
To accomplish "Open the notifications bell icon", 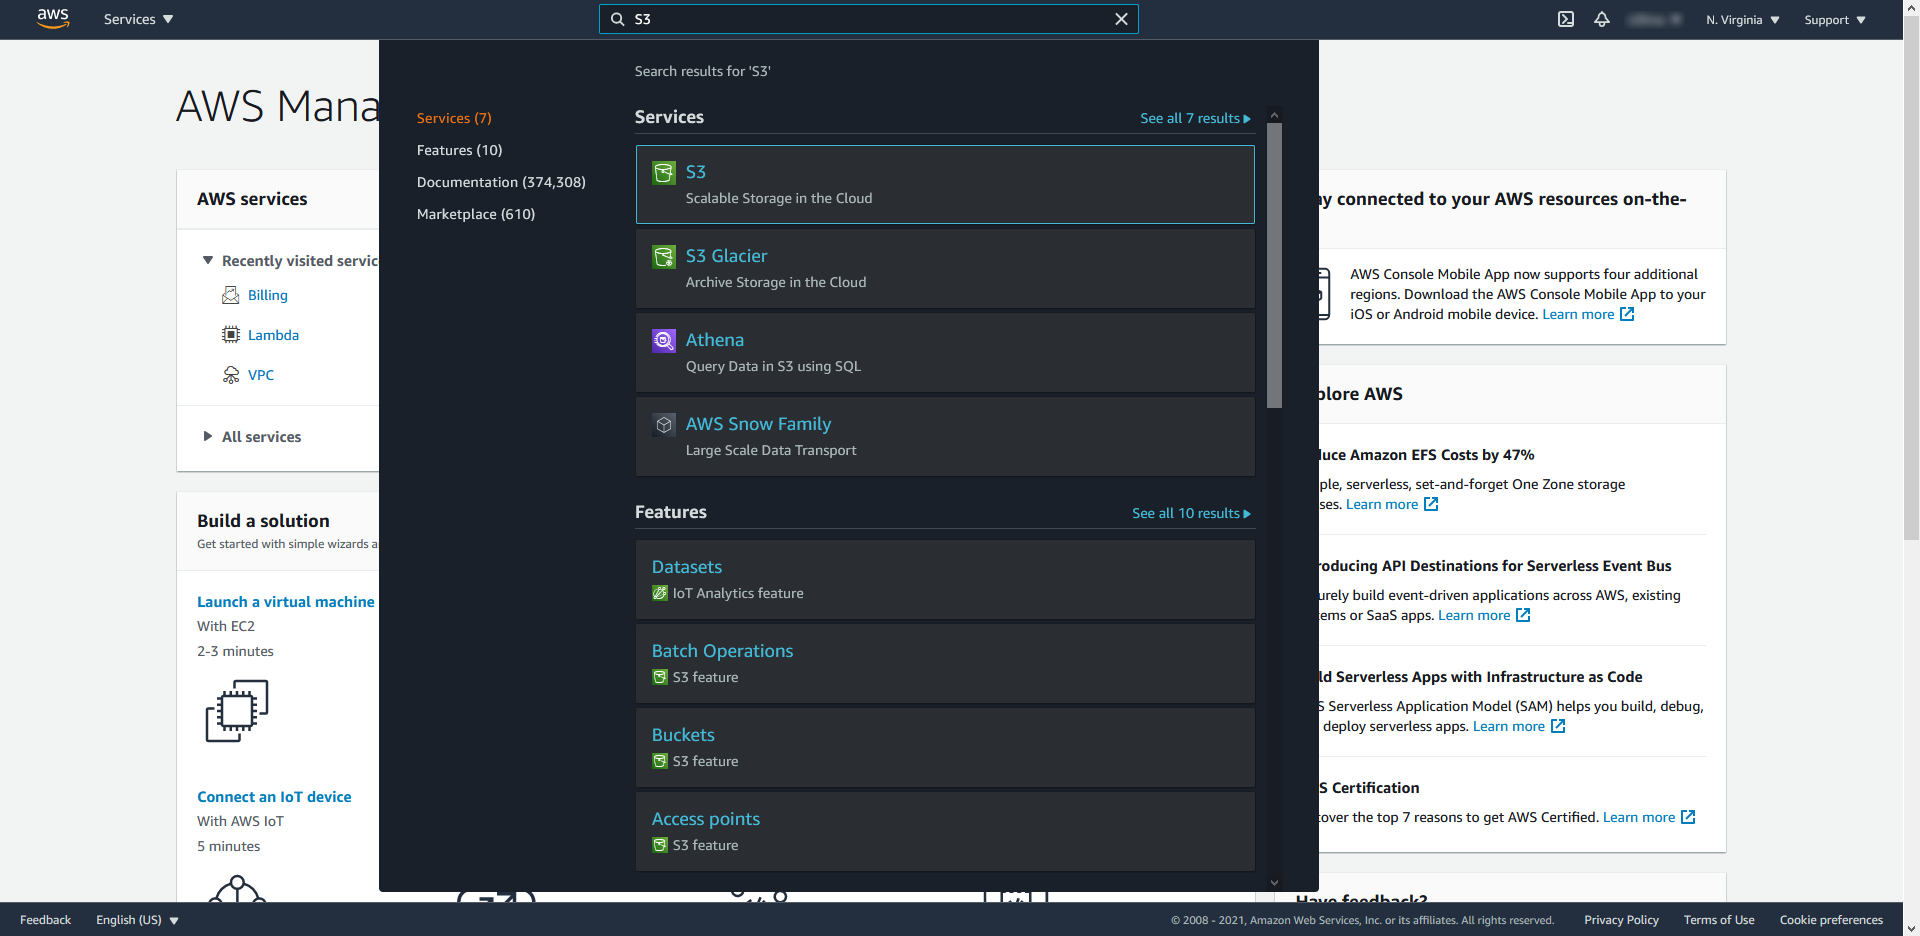I will (x=1602, y=19).
